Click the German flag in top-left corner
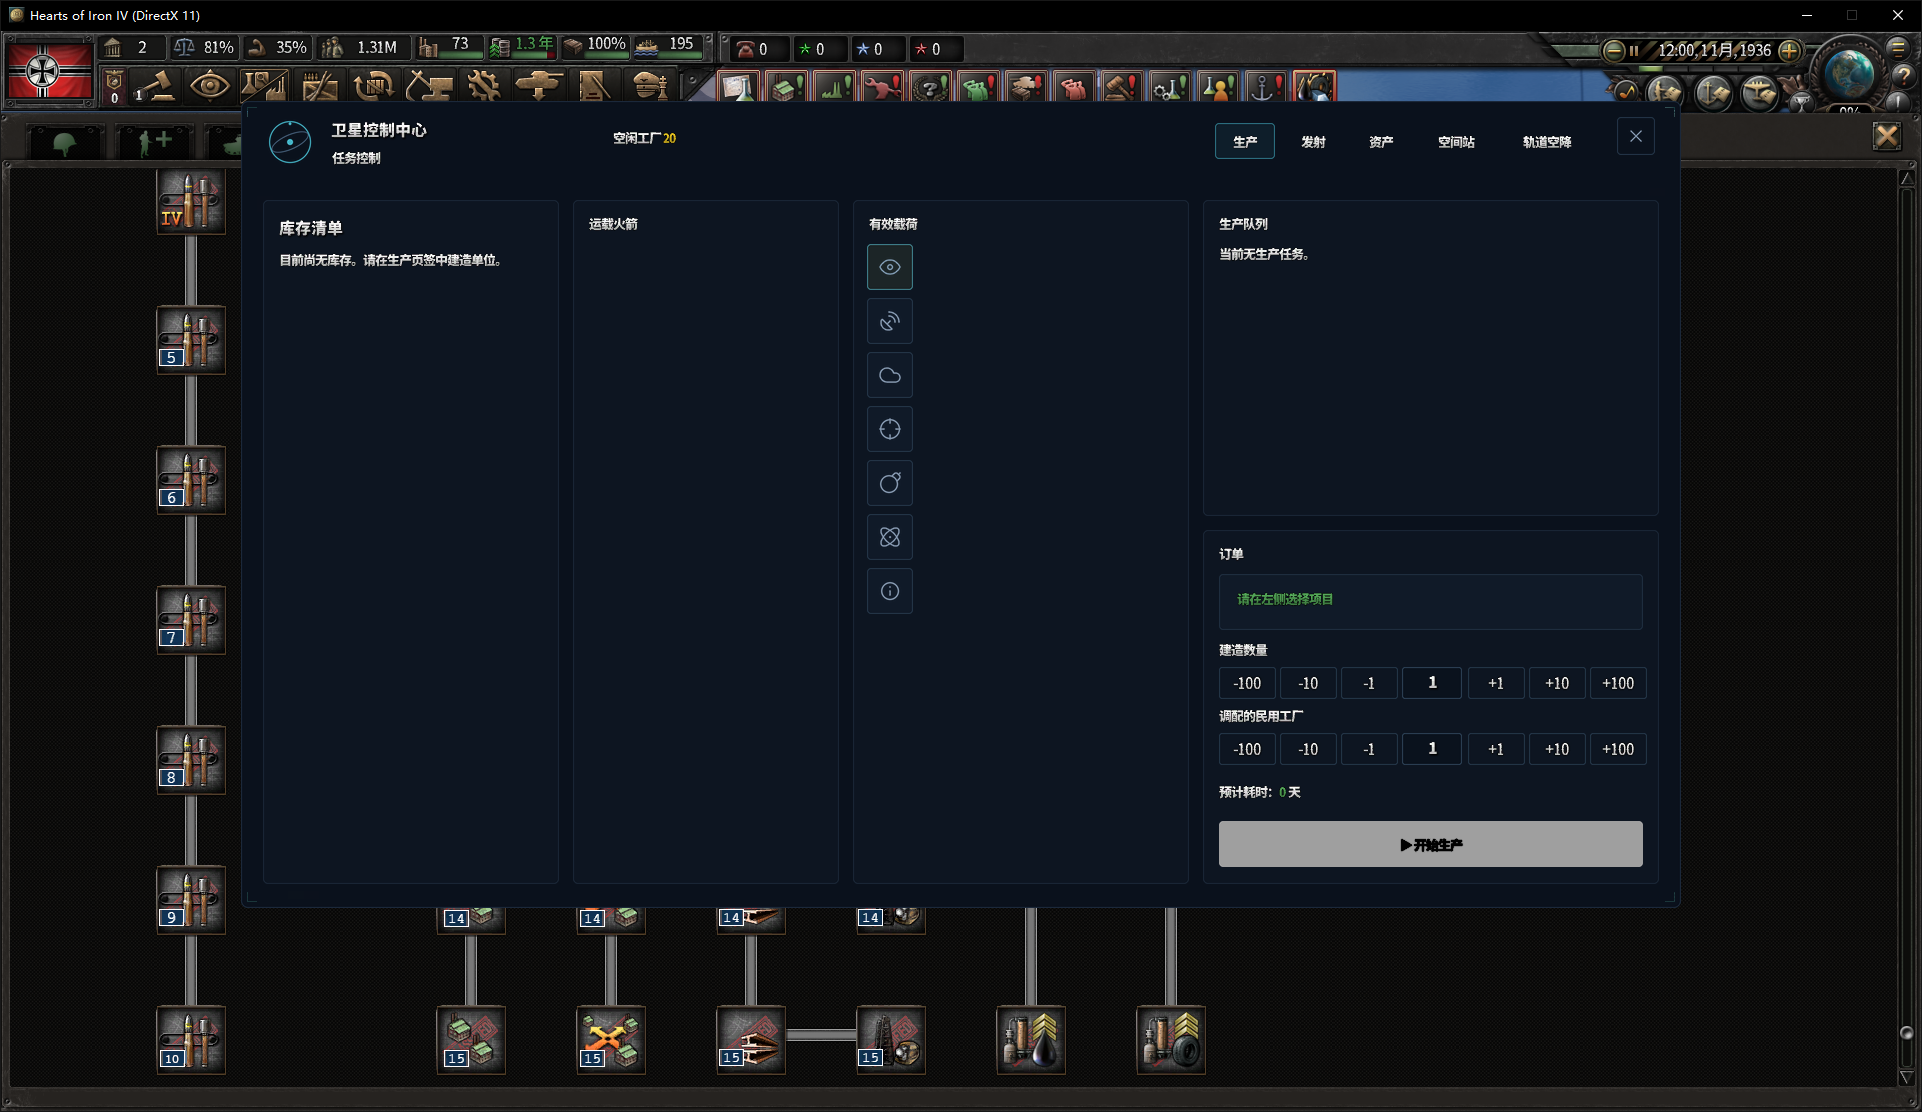Screen dimensions: 1922x1112 pos(49,70)
